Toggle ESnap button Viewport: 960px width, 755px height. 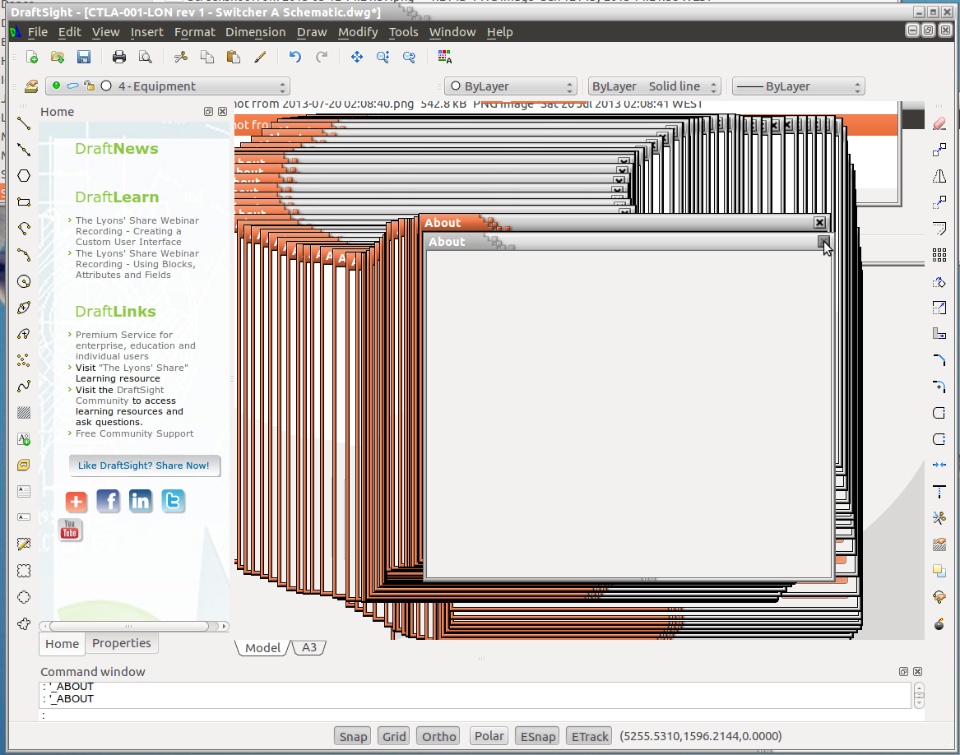pos(538,736)
